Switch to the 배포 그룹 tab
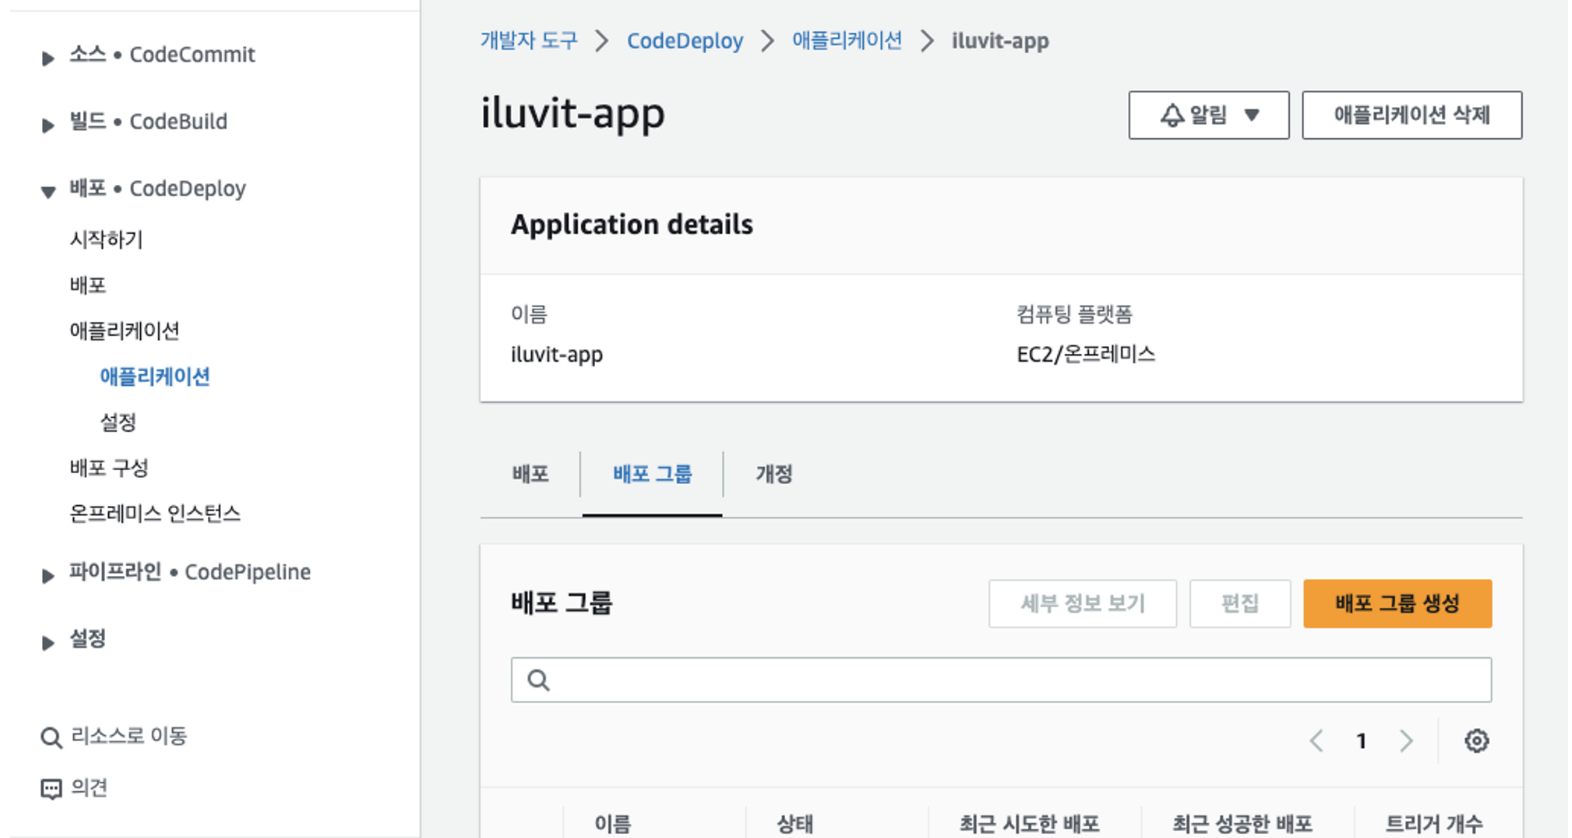Viewport: 1572px width, 838px height. [x=652, y=475]
